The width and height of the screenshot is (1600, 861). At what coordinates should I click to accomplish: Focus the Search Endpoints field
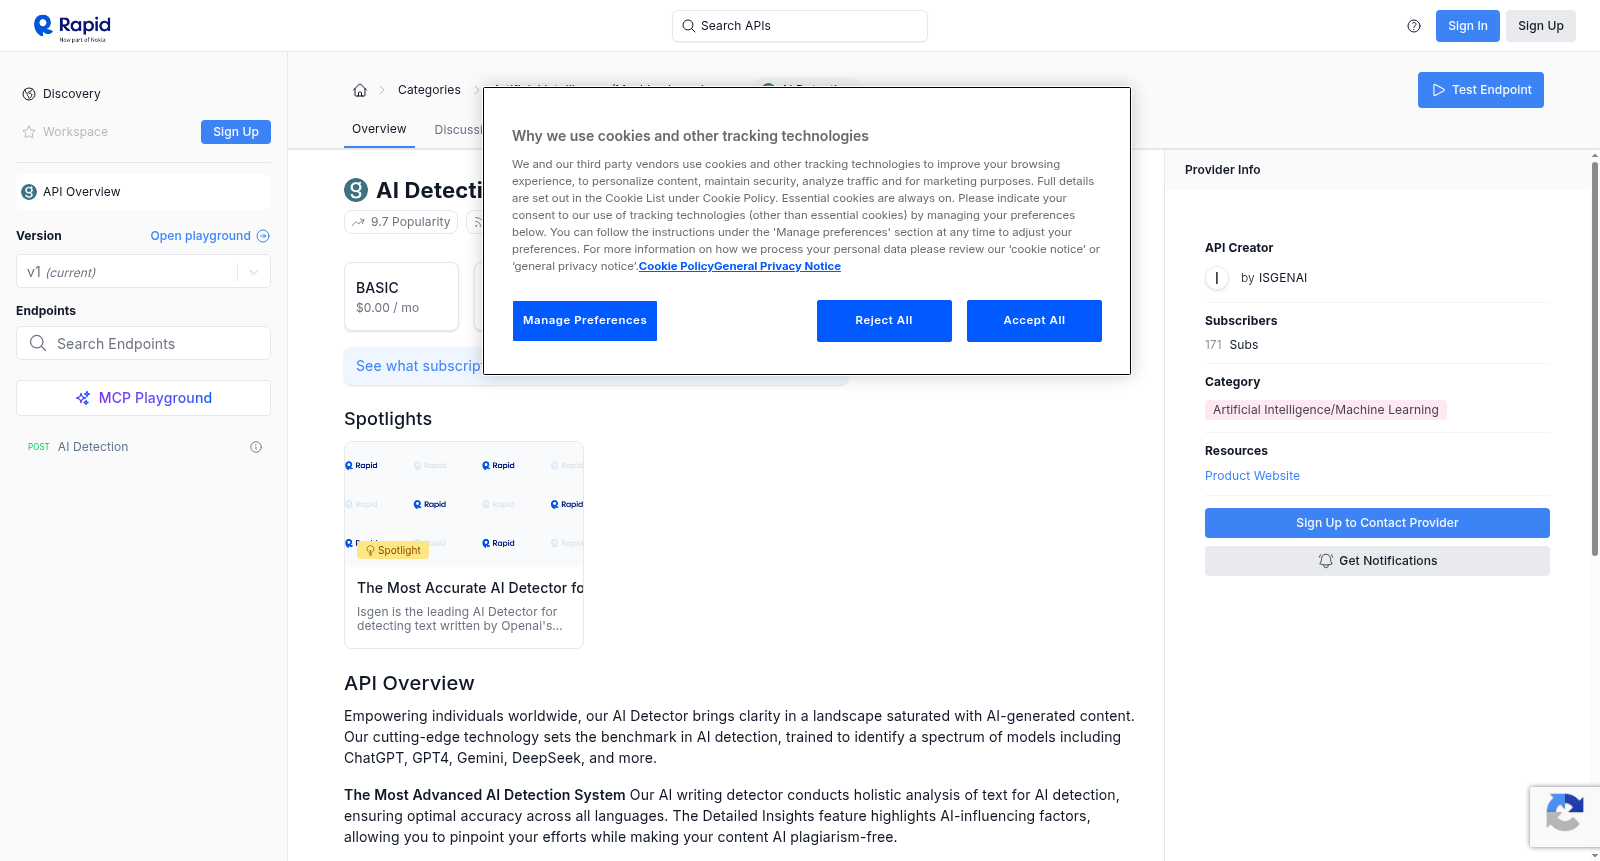pyautogui.click(x=143, y=343)
